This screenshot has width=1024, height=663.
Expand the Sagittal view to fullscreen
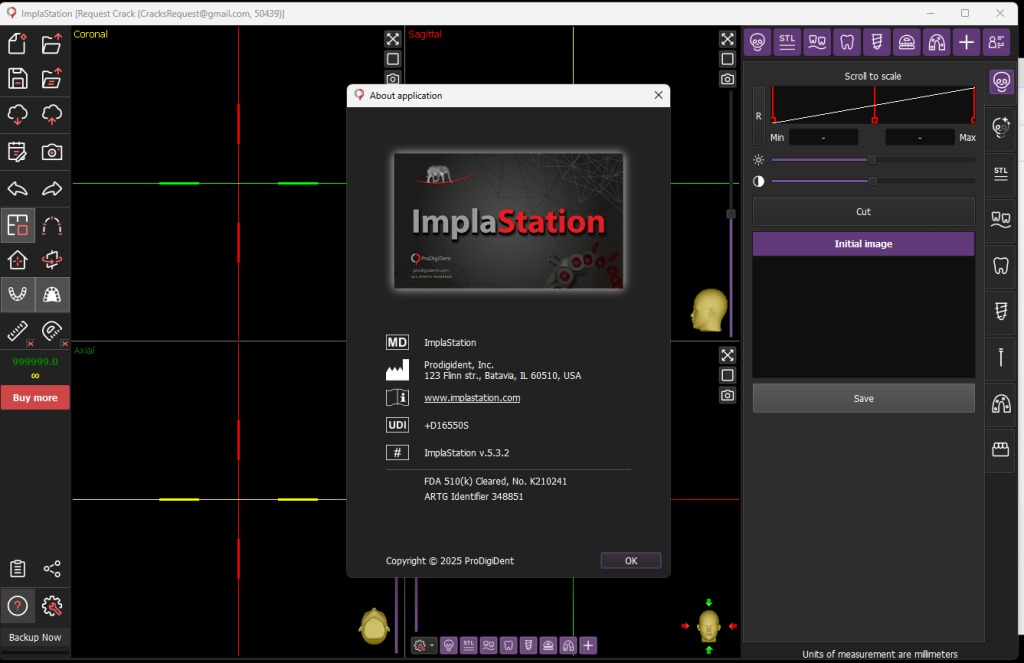[727, 39]
